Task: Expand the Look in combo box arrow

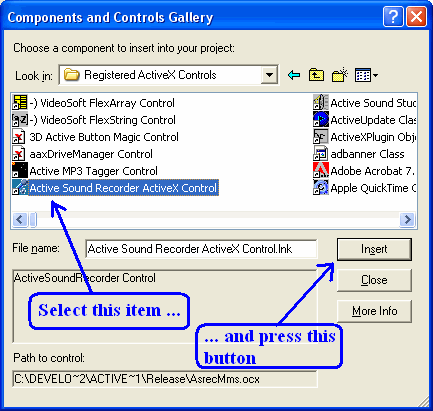Action: 269,75
